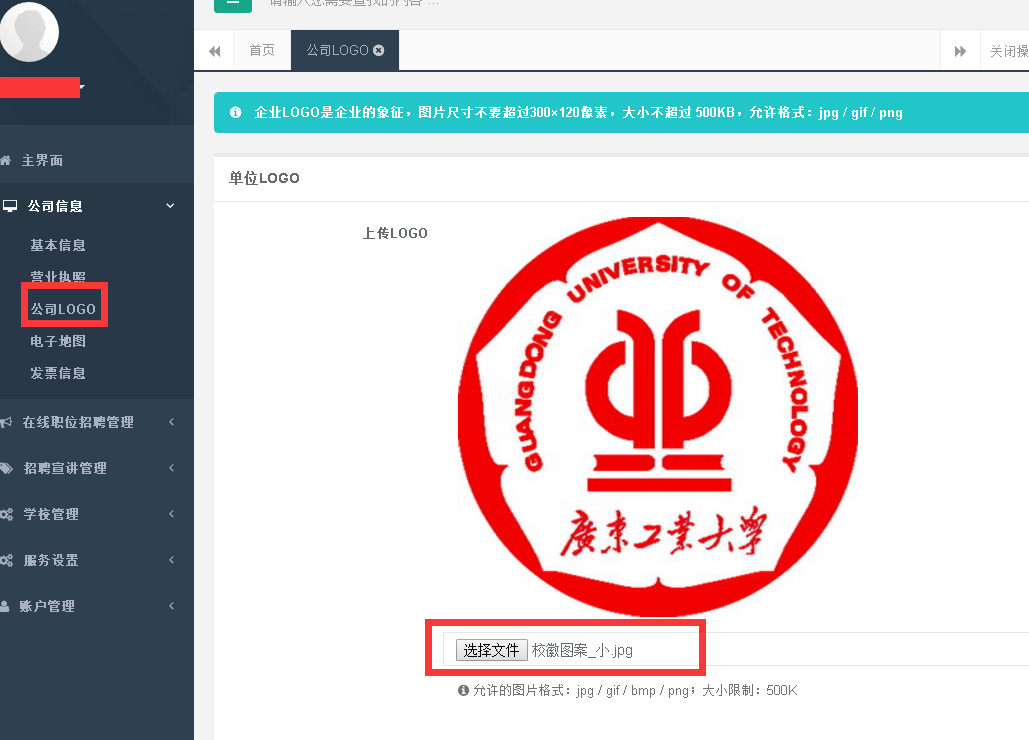Click the green hamburger menu toggle button

232,4
